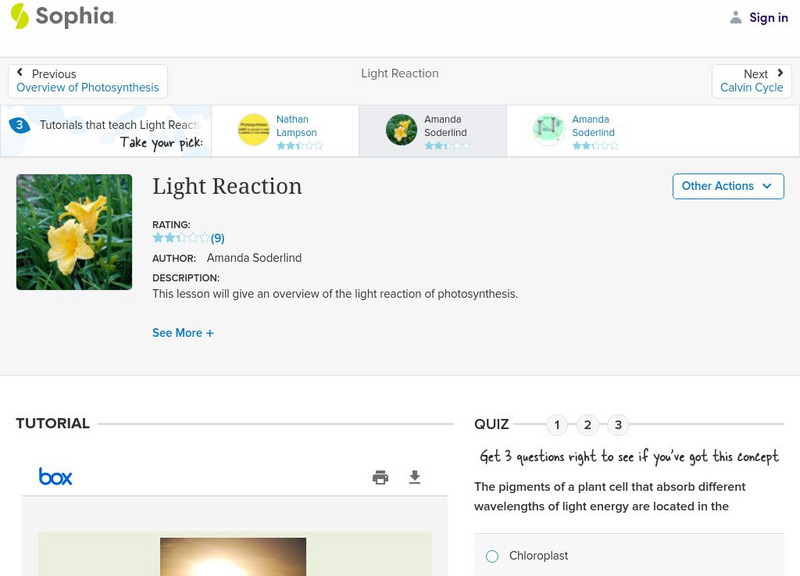The height and width of the screenshot is (576, 800).
Task: Expand the See More description
Action: coord(183,332)
